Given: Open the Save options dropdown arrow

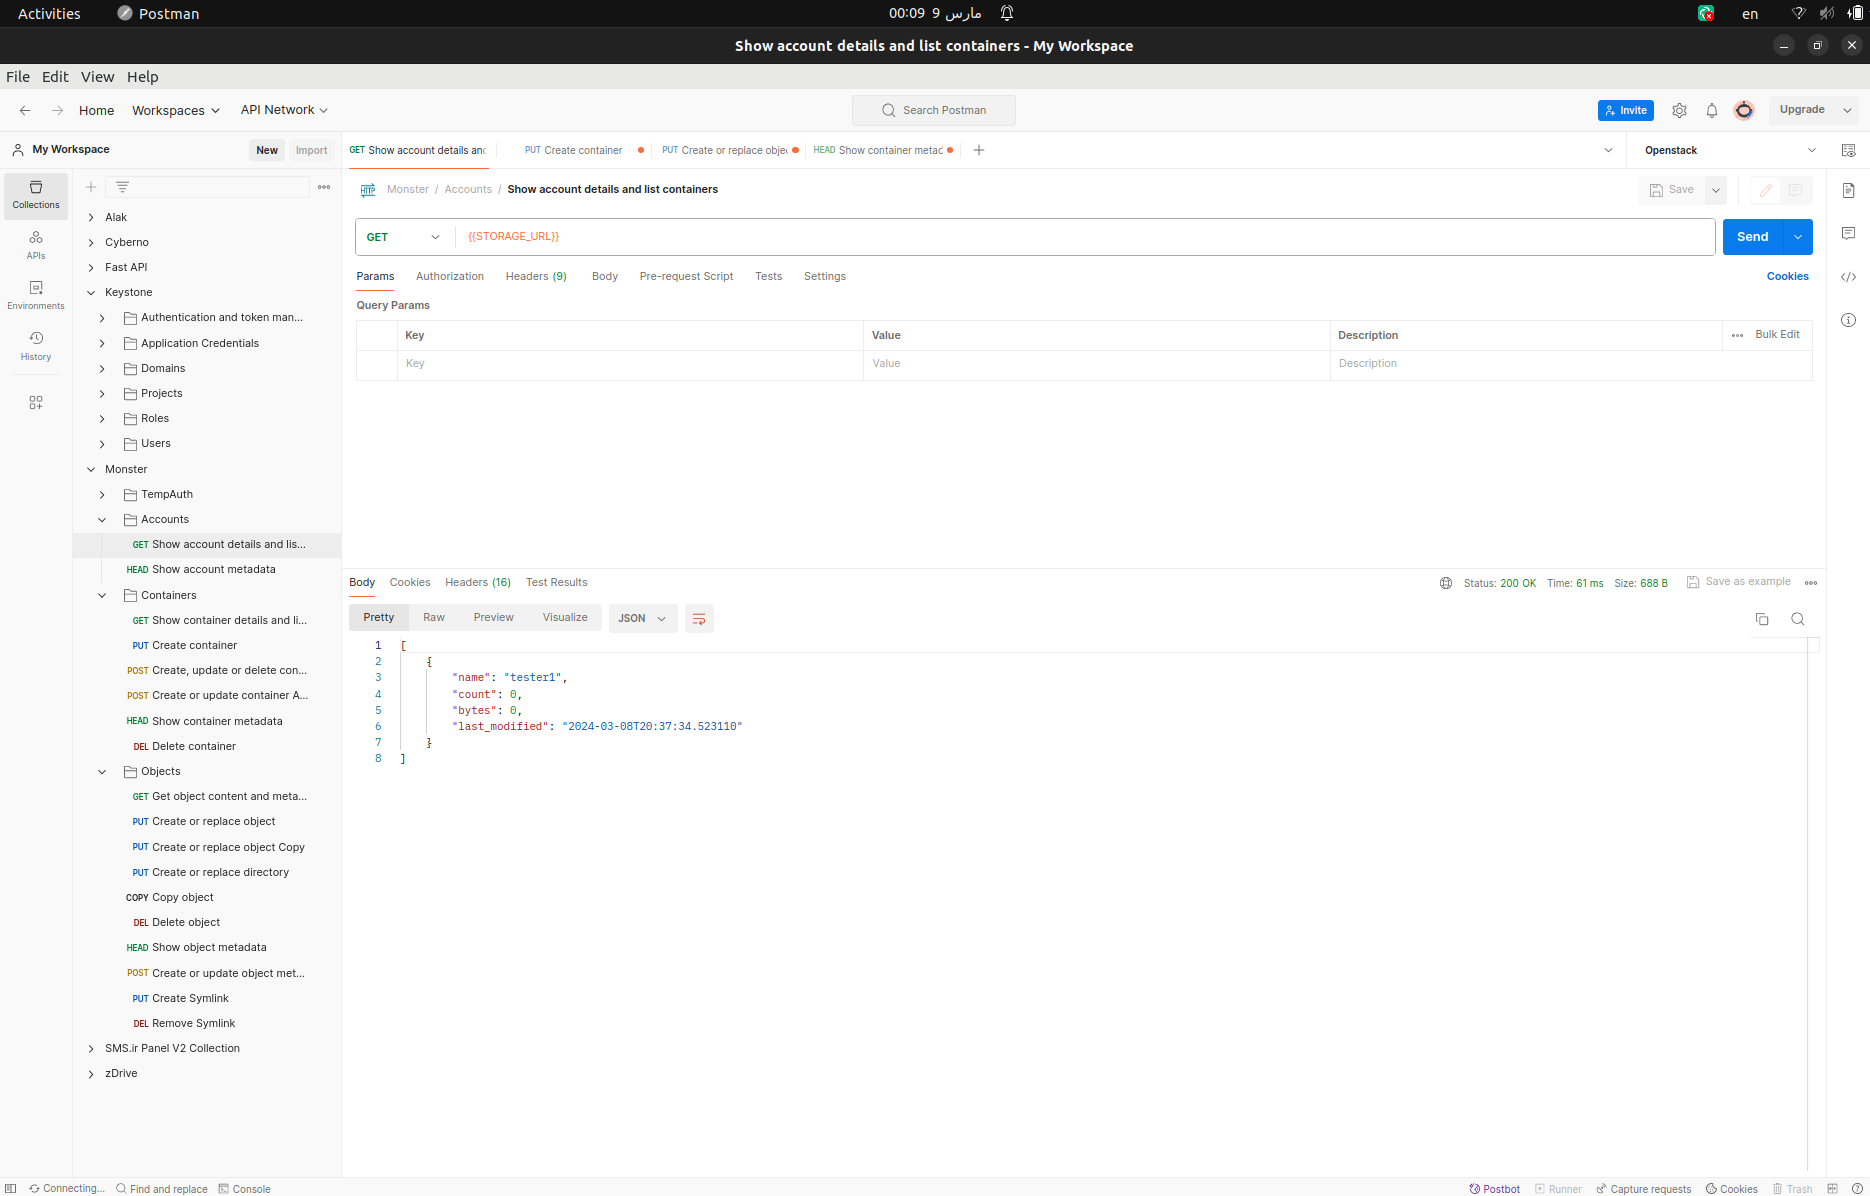Looking at the screenshot, I should click(1716, 190).
